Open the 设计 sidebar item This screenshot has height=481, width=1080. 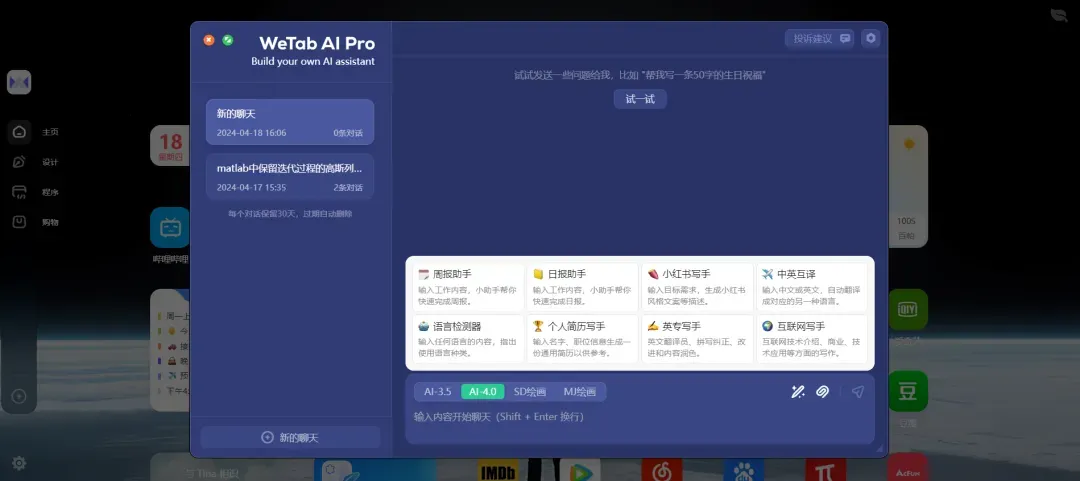tap(34, 162)
